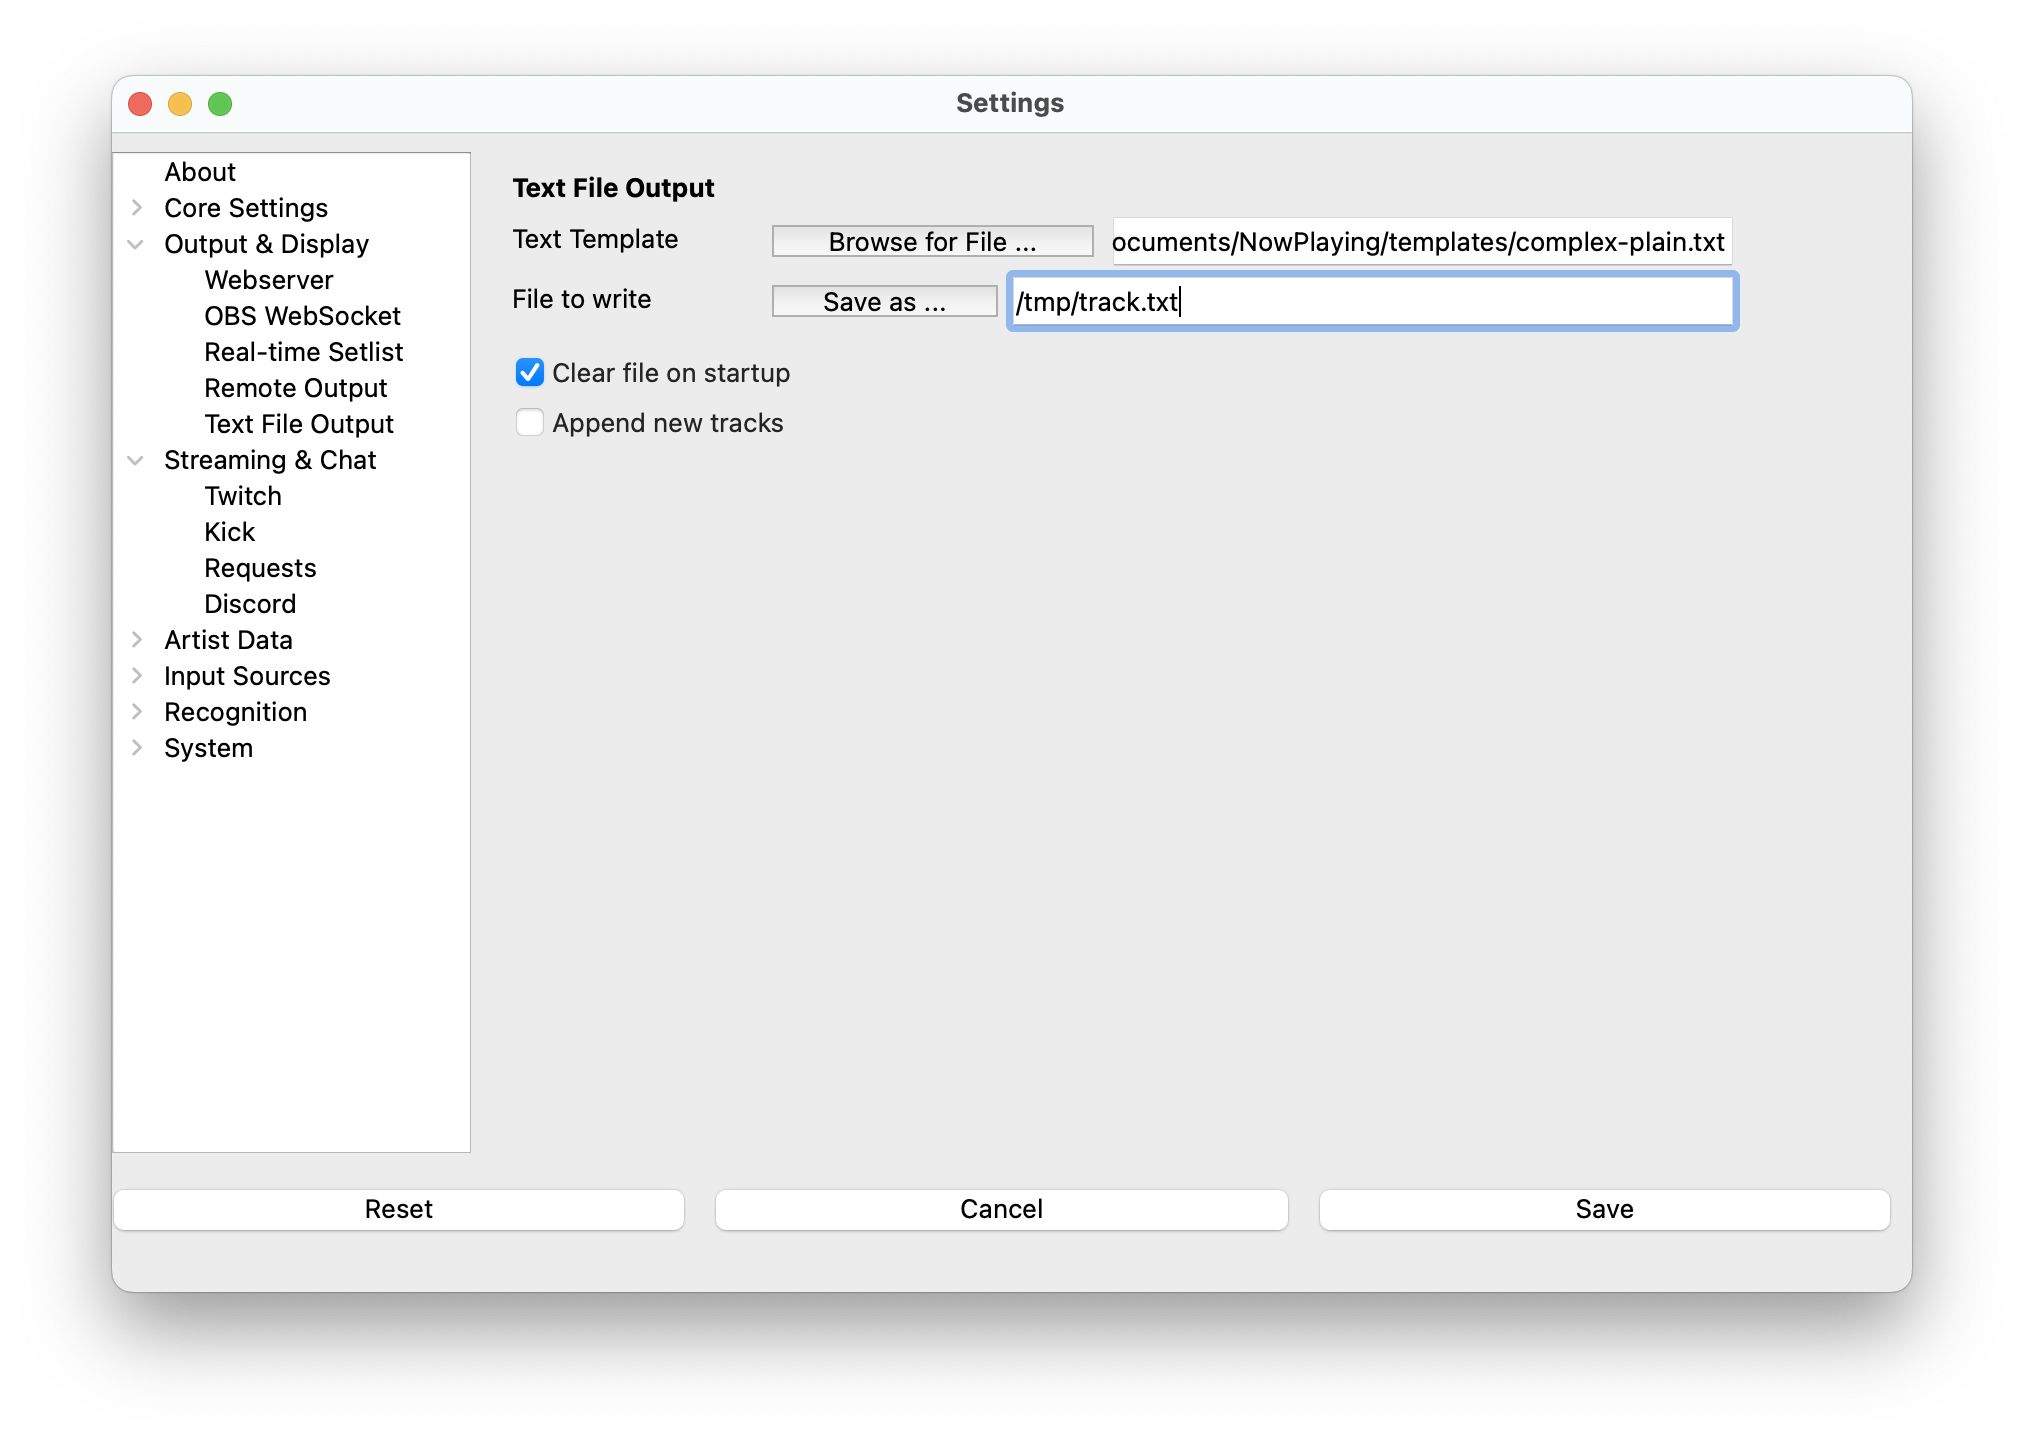Click the Reset button
The width and height of the screenshot is (2024, 1440).
click(x=399, y=1209)
